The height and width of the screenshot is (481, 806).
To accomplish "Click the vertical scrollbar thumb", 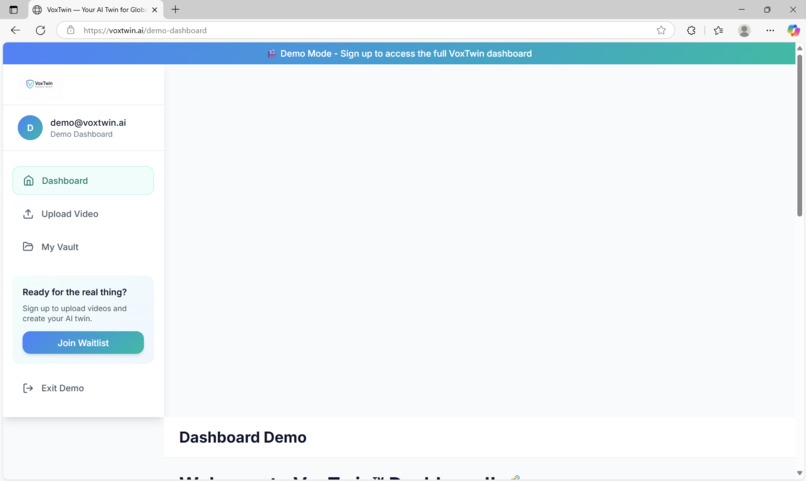I will 799,135.
